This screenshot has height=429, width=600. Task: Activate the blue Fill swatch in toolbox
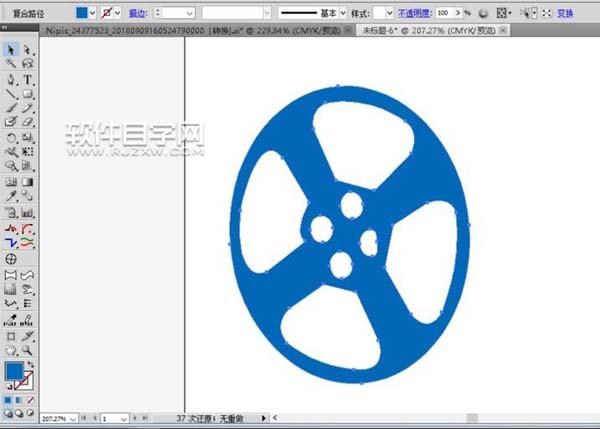(14, 371)
